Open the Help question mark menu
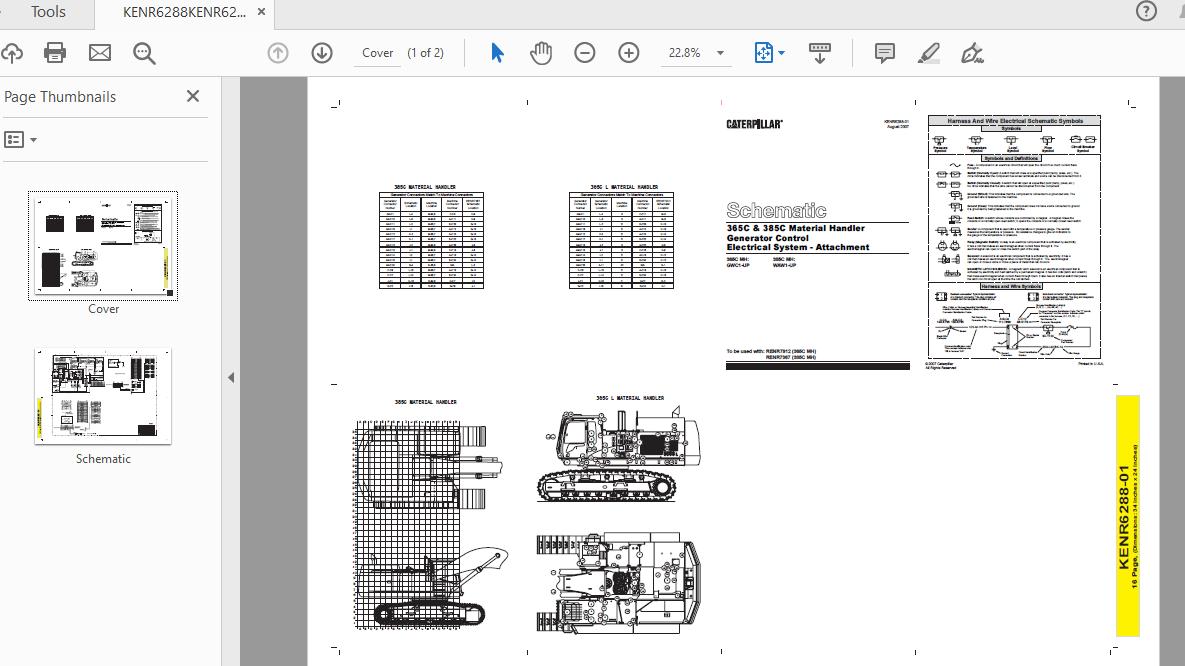Screen dimensions: 1185x666 point(1146,12)
